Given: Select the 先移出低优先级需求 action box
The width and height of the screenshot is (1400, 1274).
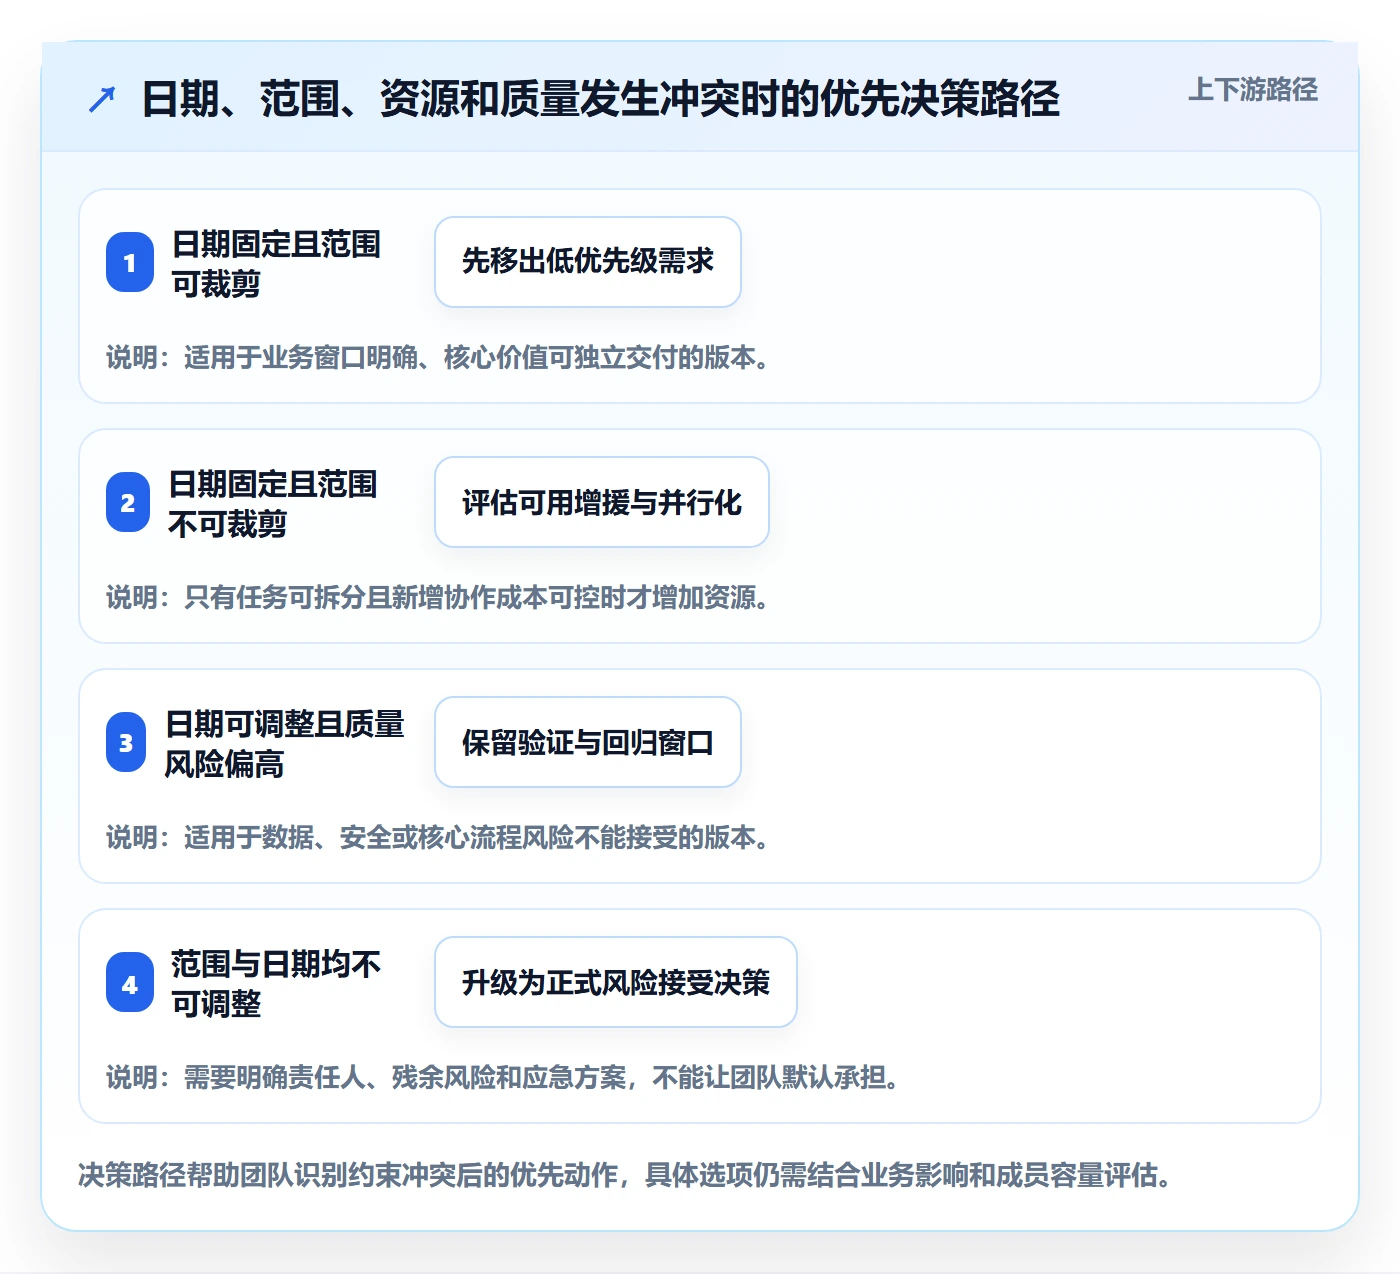Looking at the screenshot, I should tap(588, 262).
